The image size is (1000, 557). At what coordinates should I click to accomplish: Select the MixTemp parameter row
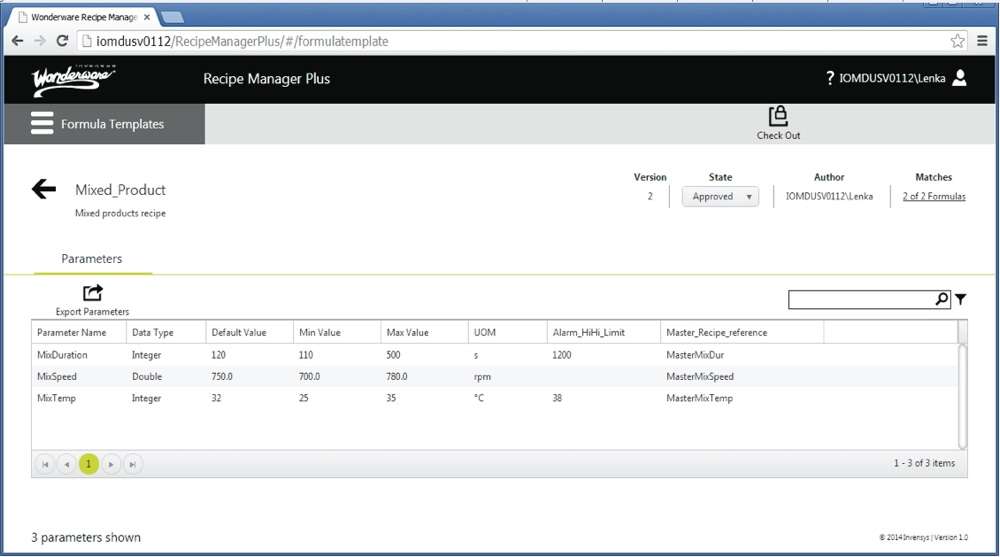click(495, 398)
